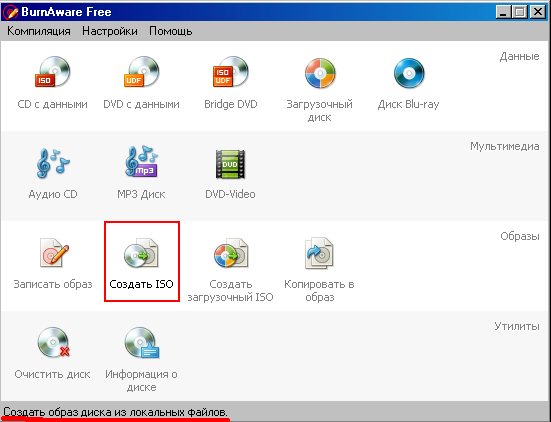
Task: Open the Помощь menu
Action: [x=170, y=31]
